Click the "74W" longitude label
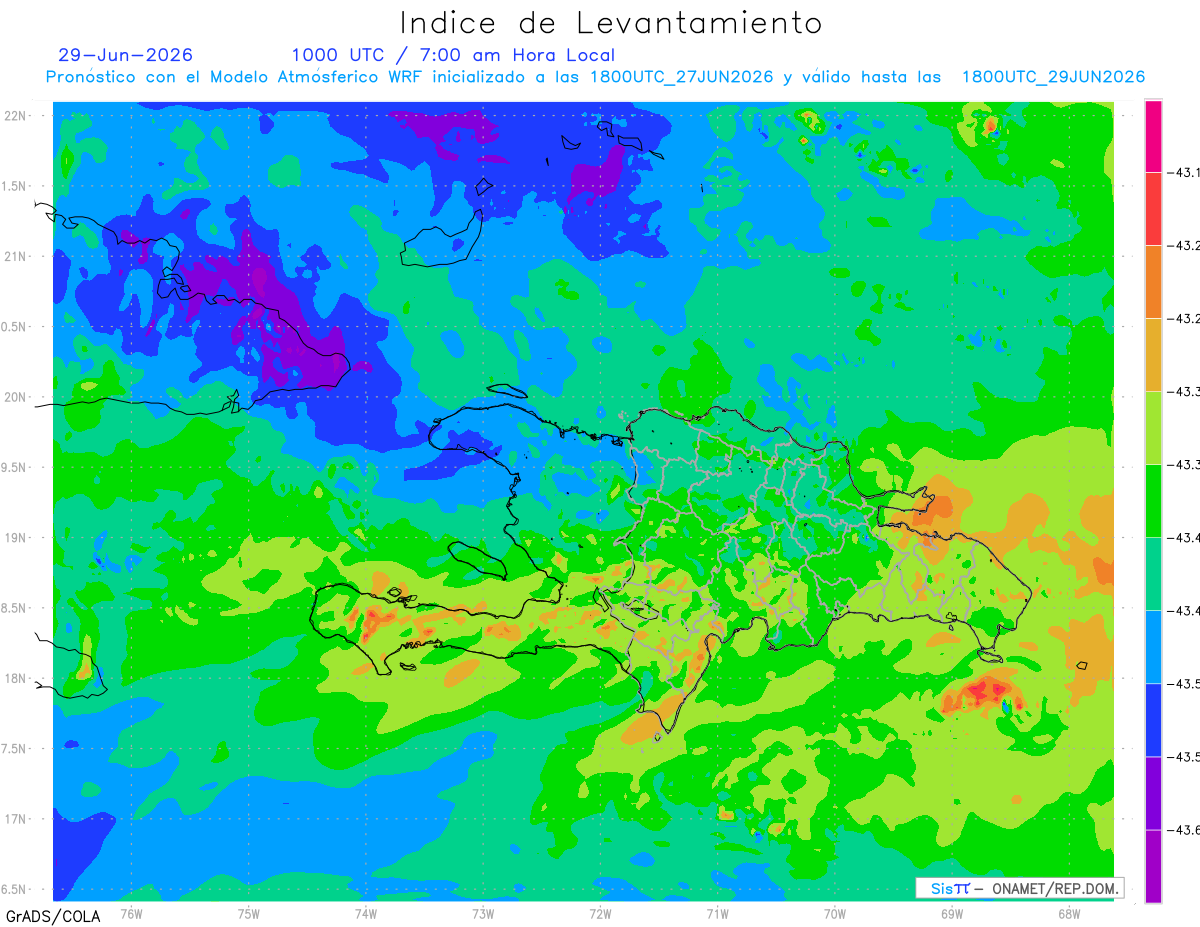The height and width of the screenshot is (927, 1200). pos(366,913)
